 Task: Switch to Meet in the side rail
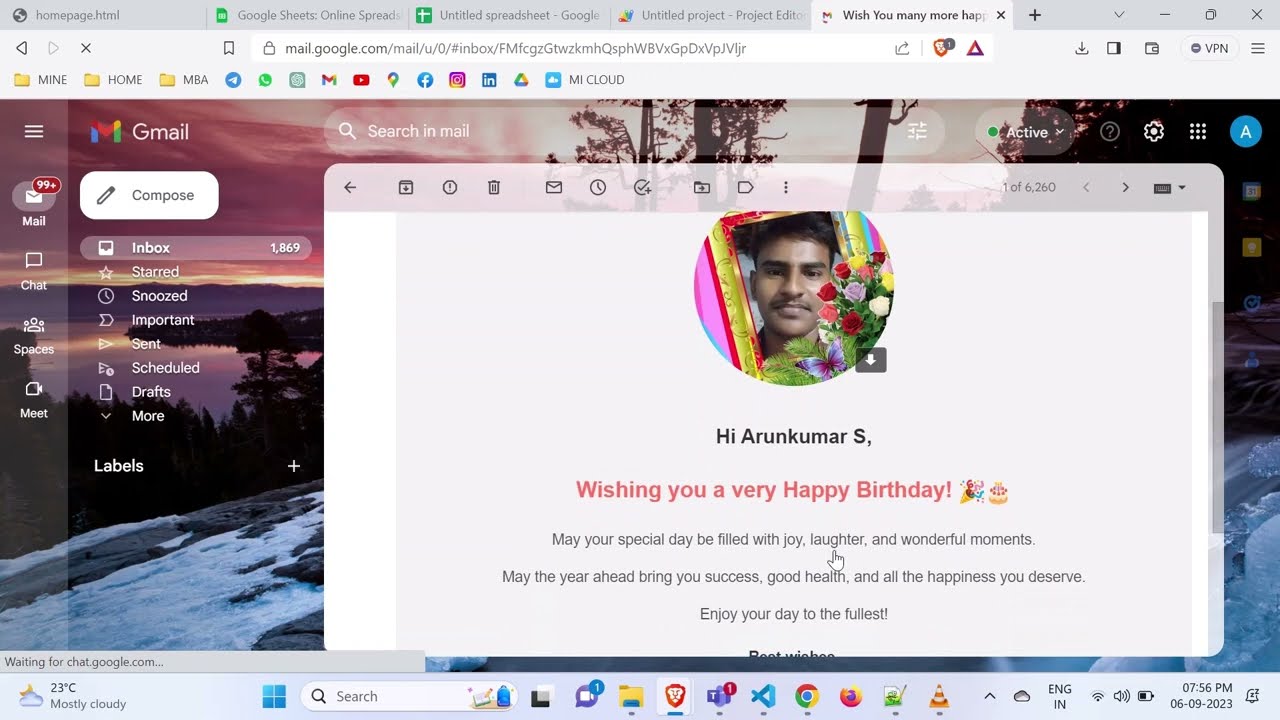(x=34, y=399)
